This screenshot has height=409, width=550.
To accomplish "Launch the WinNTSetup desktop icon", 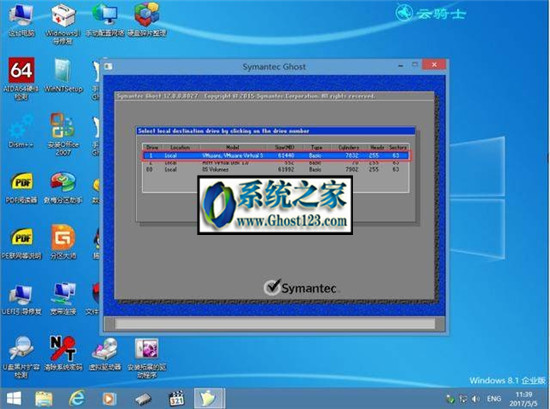I will [63, 75].
